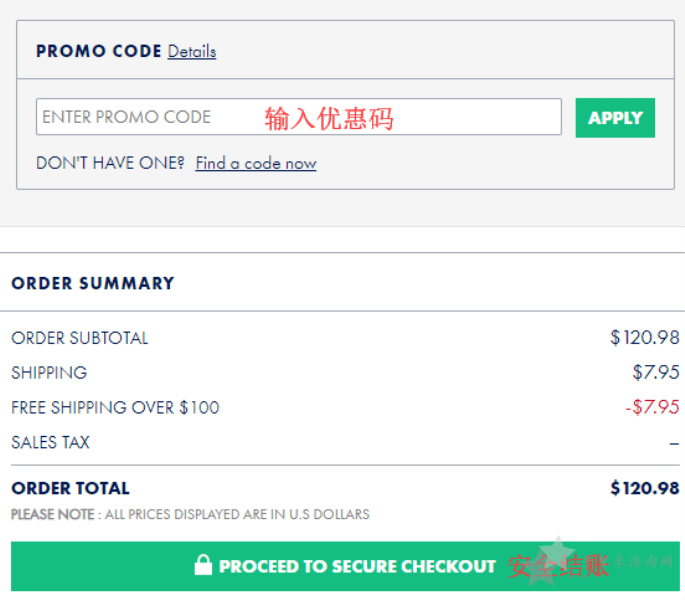Click the Sales Tax dash value
The width and height of the screenshot is (685, 600).
(675, 444)
